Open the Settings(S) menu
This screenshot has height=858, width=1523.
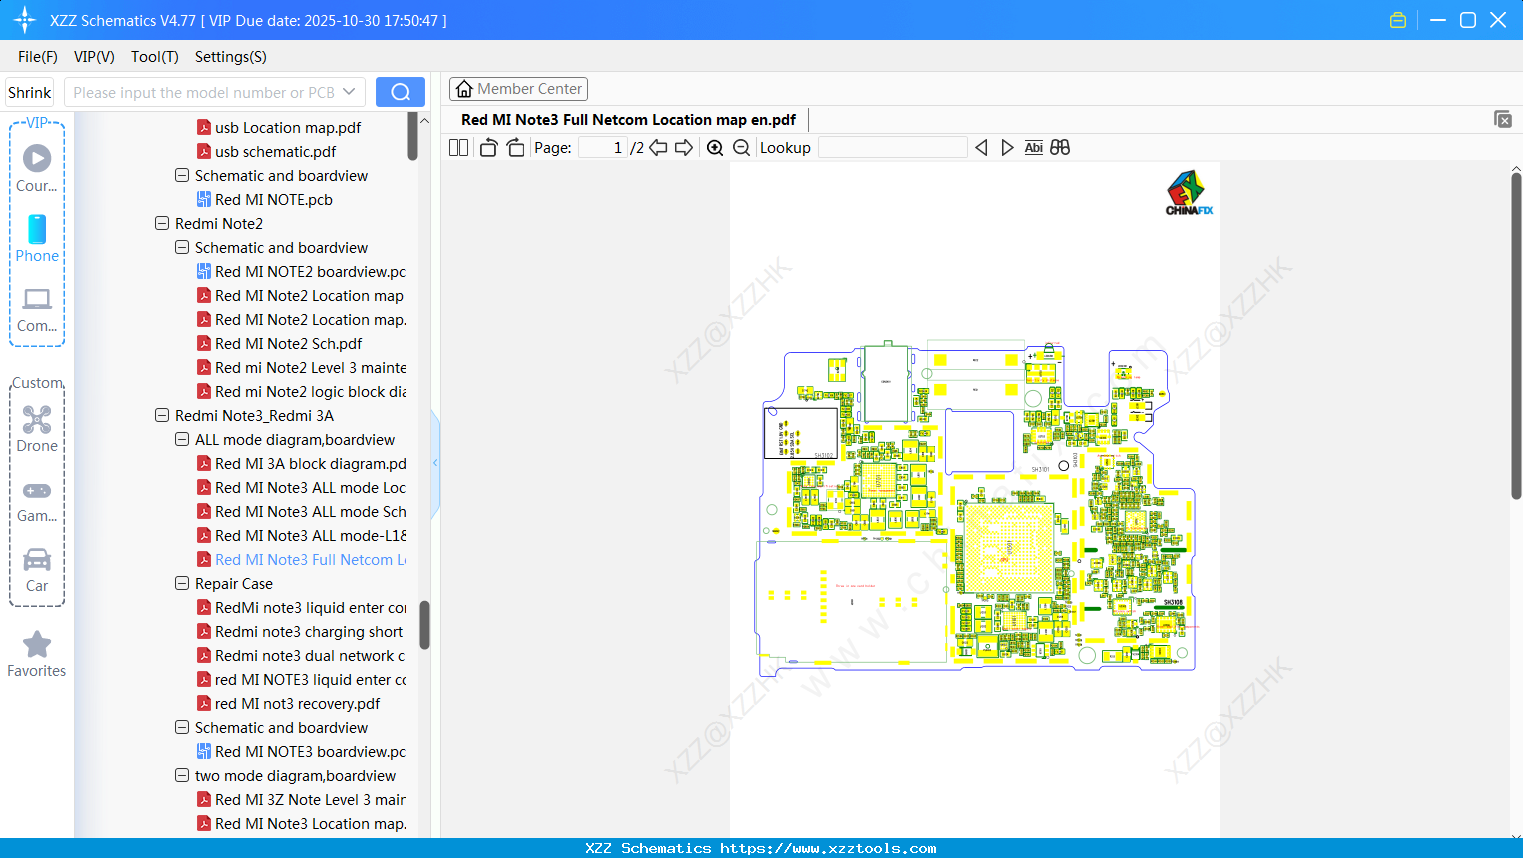coord(231,57)
